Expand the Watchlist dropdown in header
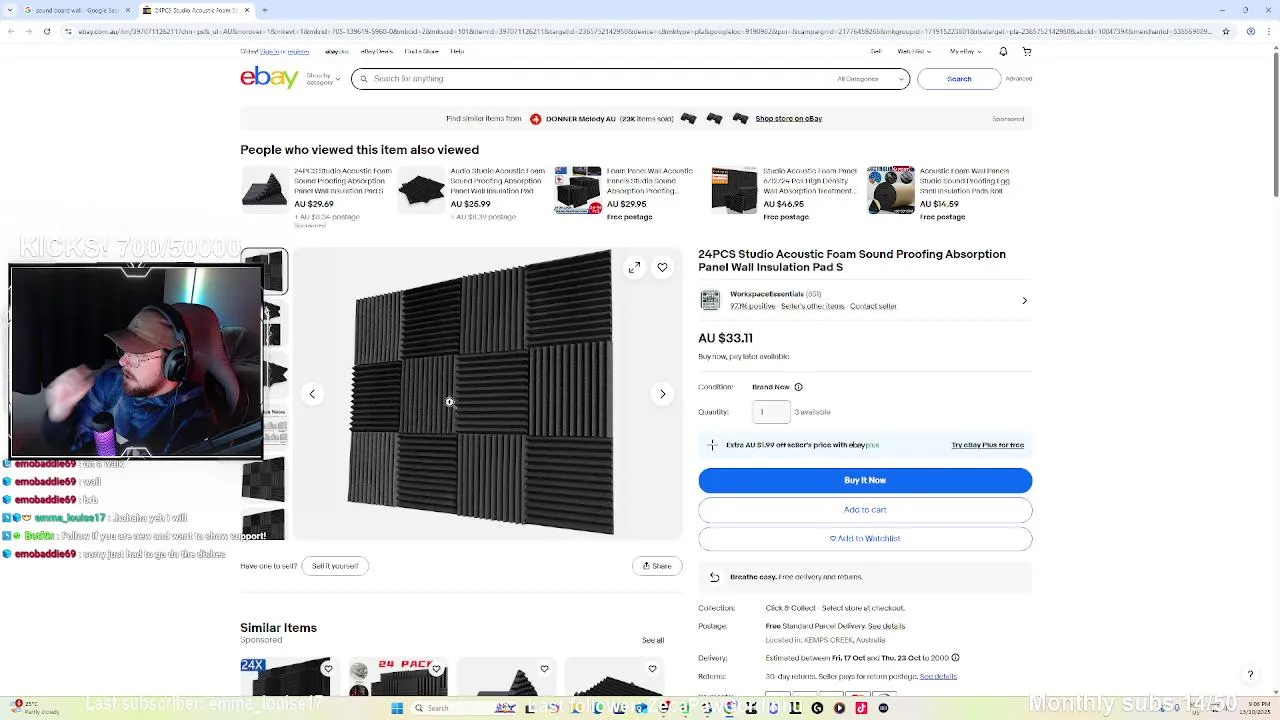The height and width of the screenshot is (720, 1280). [x=913, y=51]
